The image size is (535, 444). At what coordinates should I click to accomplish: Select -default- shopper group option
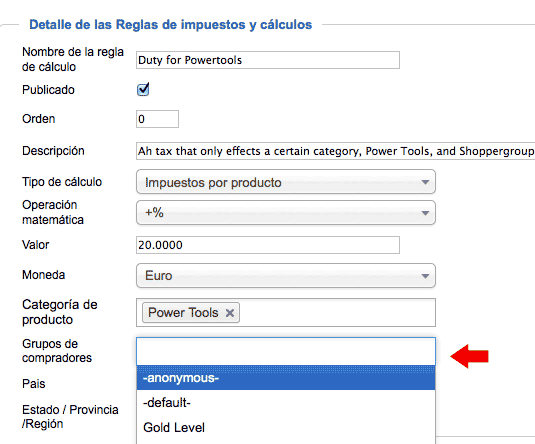pyautogui.click(x=286, y=403)
